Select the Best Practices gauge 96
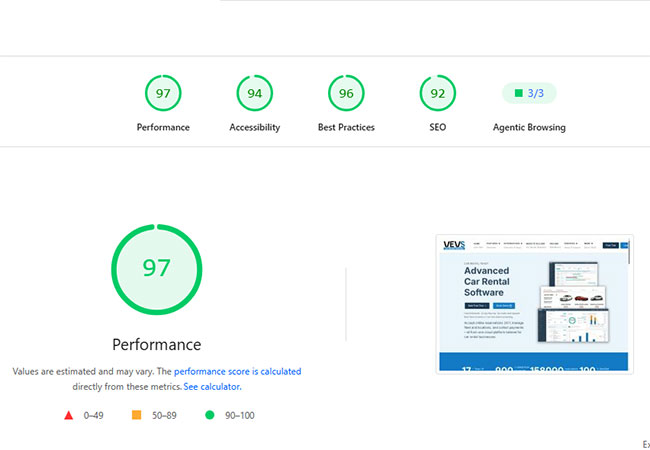Screen dimensions: 650x450 click(x=346, y=93)
